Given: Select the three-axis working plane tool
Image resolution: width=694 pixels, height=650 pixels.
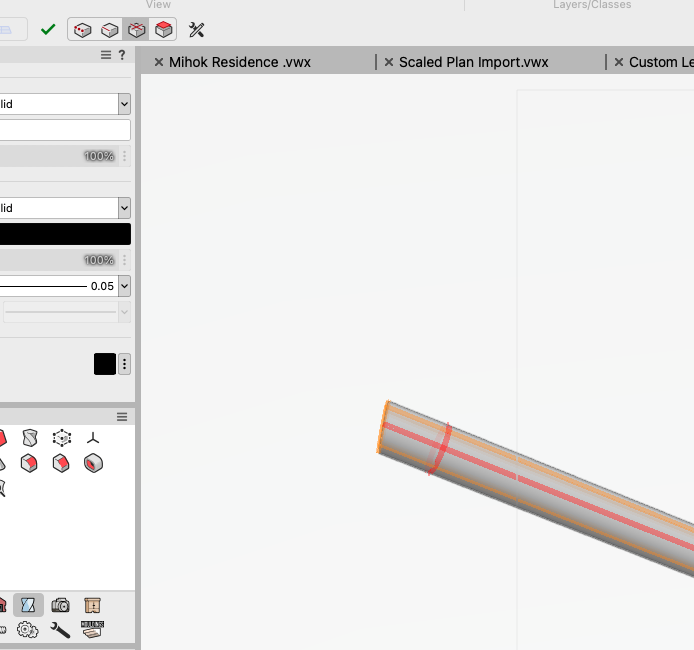Looking at the screenshot, I should pyautogui.click(x=93, y=438).
